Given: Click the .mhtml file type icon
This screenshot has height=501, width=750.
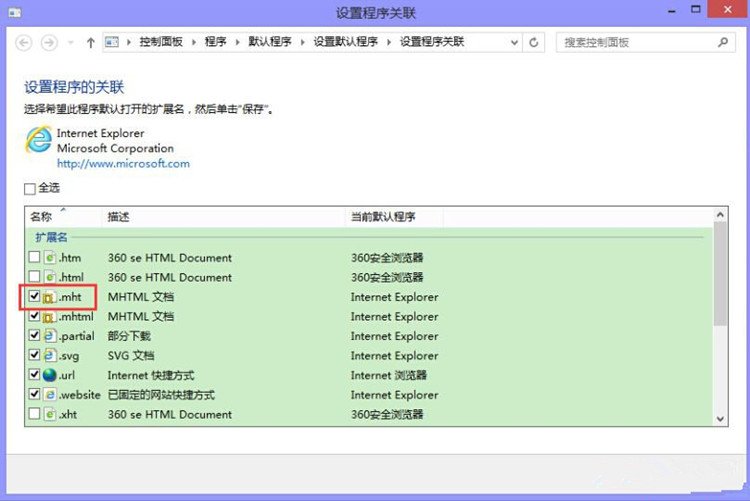Looking at the screenshot, I should tap(50, 316).
